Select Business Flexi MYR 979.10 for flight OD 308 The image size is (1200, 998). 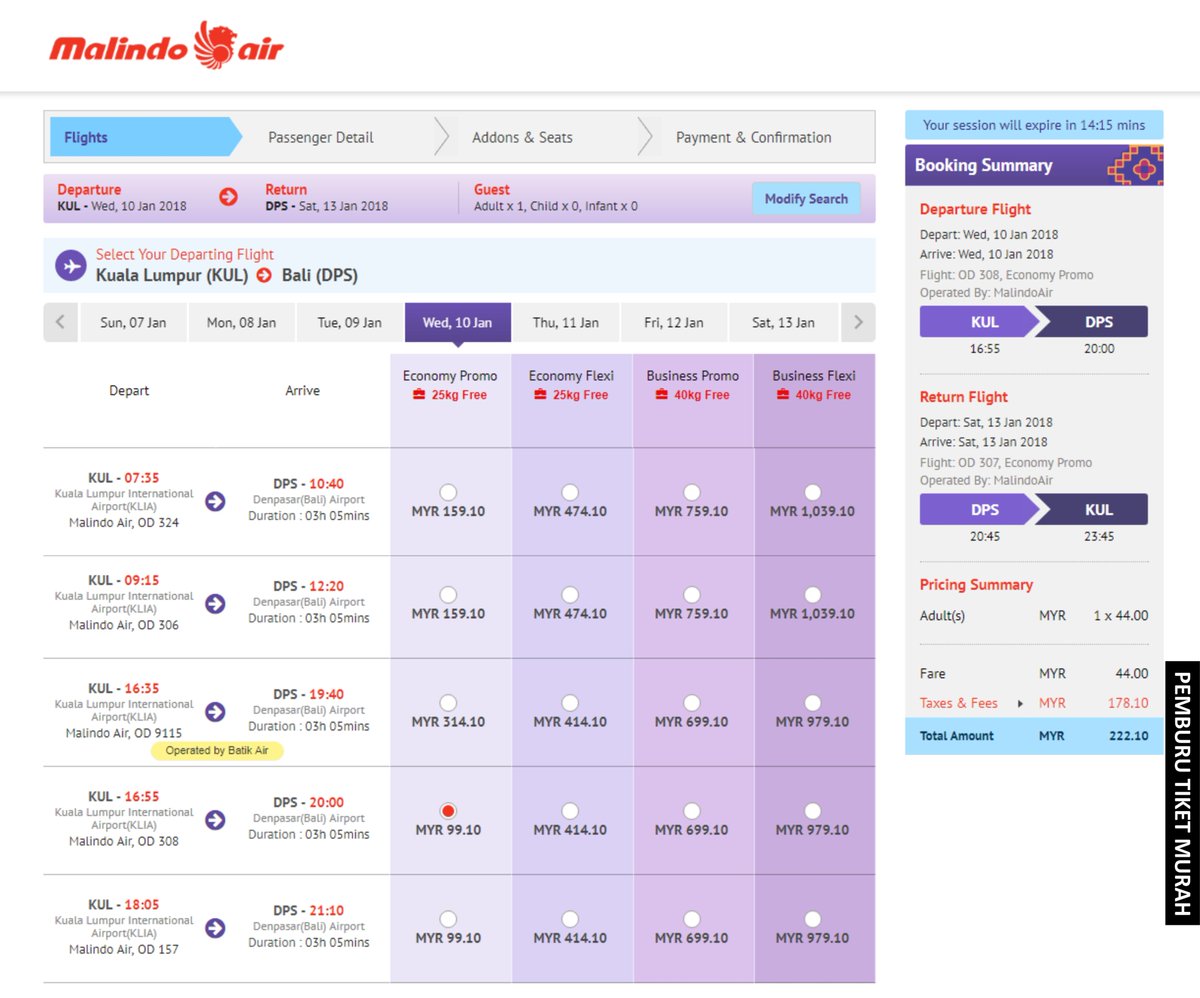[812, 810]
